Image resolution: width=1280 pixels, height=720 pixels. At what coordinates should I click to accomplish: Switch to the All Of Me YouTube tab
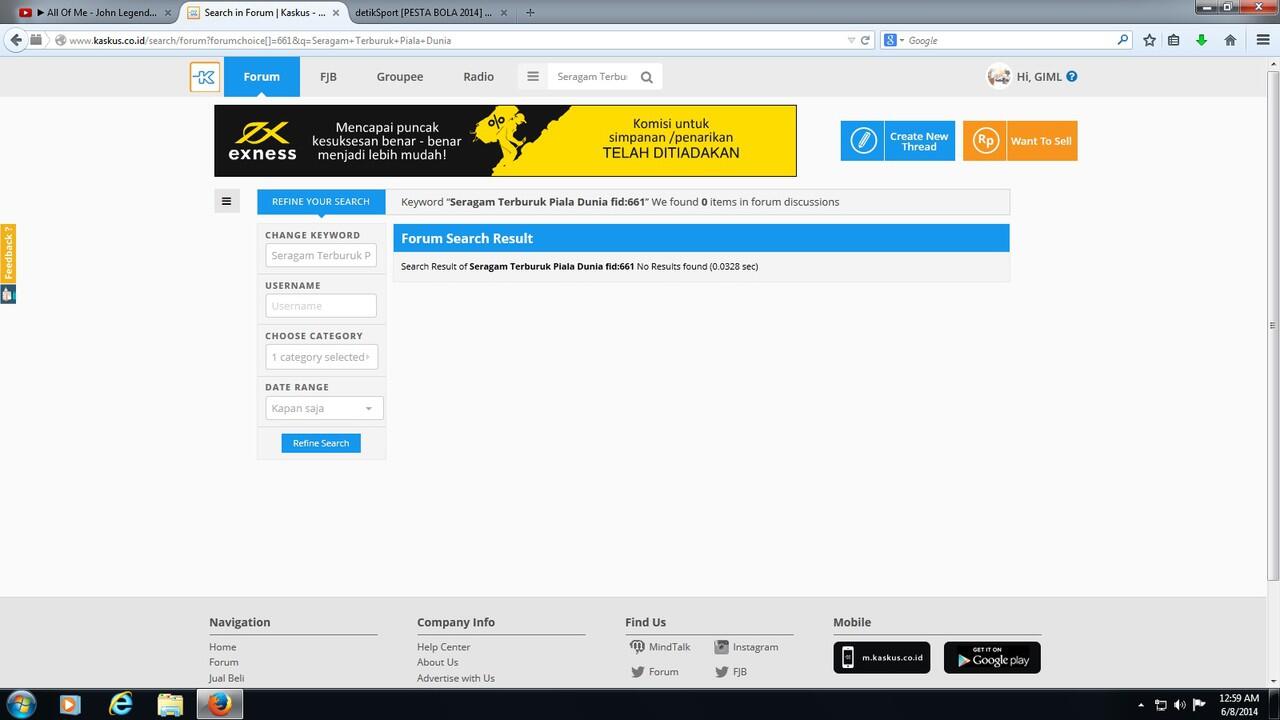tap(96, 13)
